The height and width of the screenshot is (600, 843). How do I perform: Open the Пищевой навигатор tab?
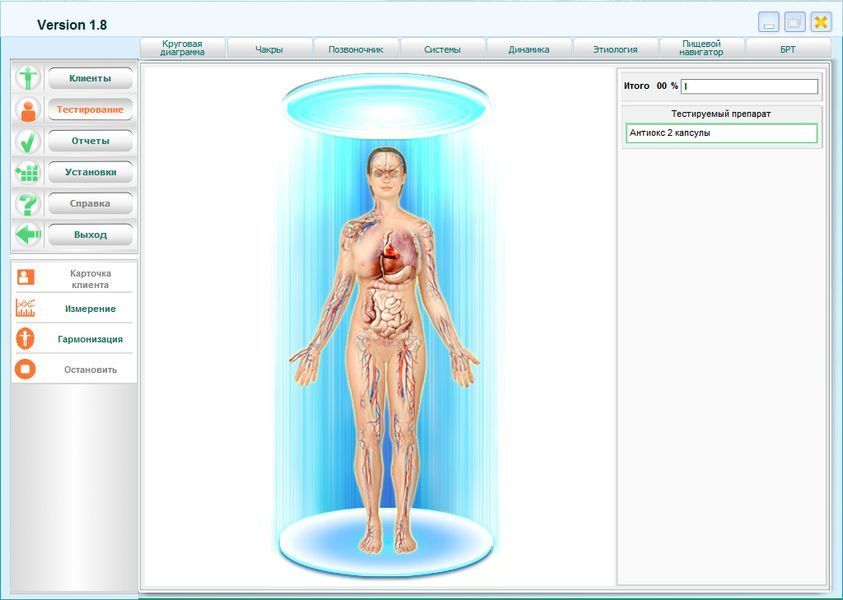pyautogui.click(x=702, y=48)
